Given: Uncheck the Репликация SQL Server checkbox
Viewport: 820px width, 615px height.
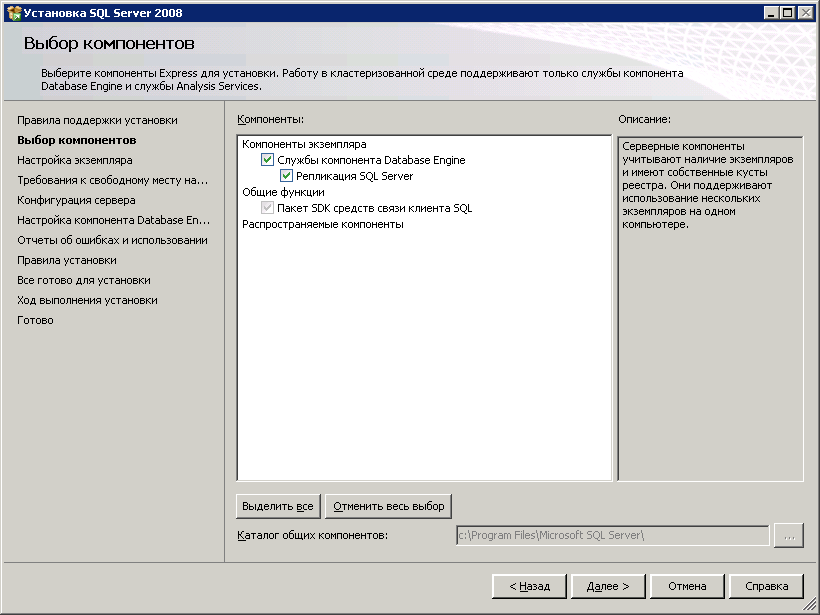Looking at the screenshot, I should tap(287, 176).
